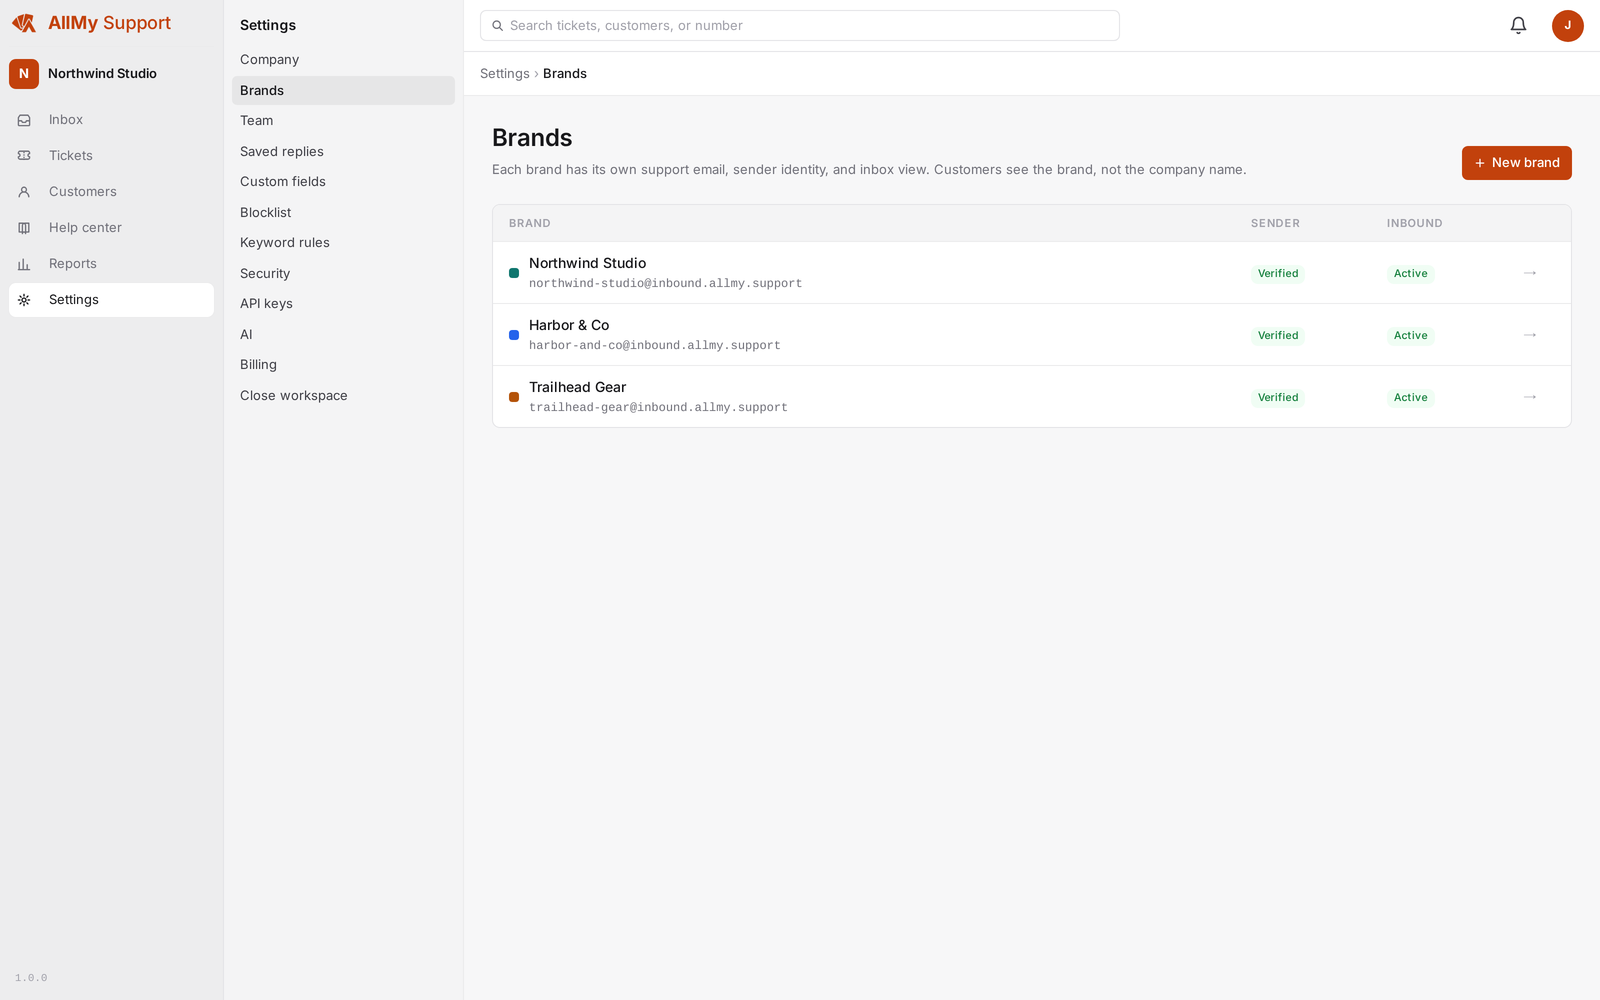The width and height of the screenshot is (1600, 1000).
Task: Go to Inbox in the sidebar
Action: [x=111, y=120]
